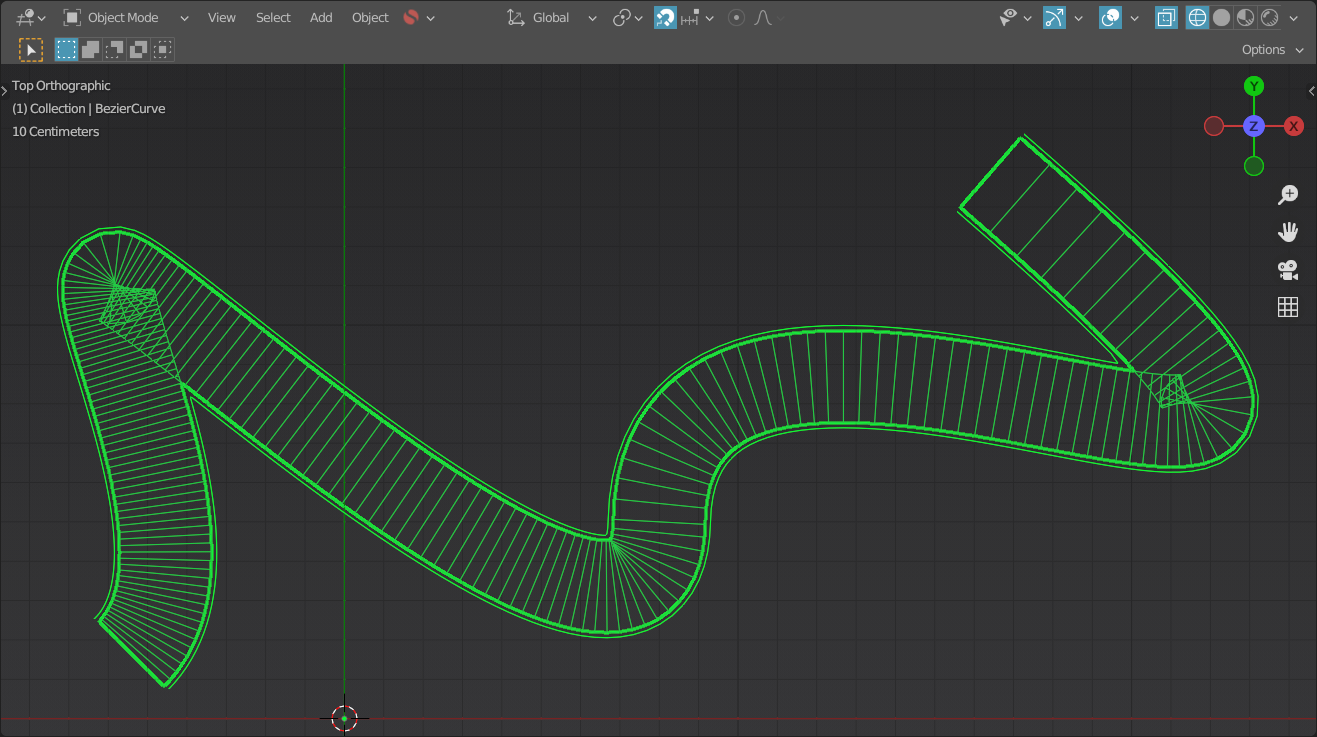Switch to solid viewport shading
The width and height of the screenshot is (1317, 737).
coord(1221,18)
